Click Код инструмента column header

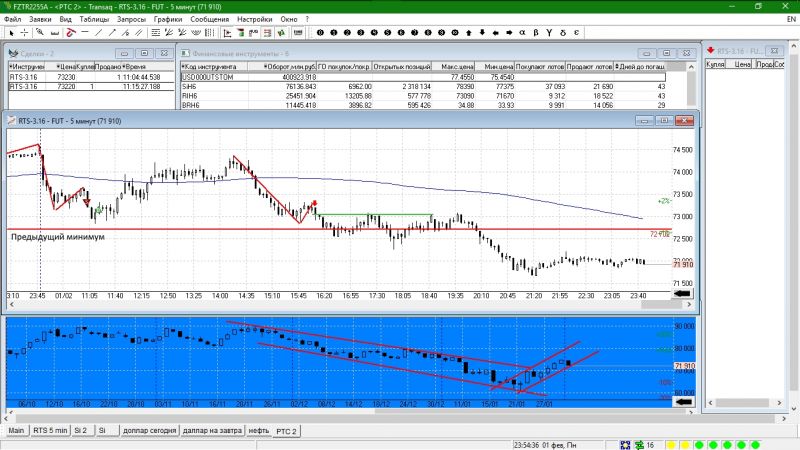tap(214, 67)
